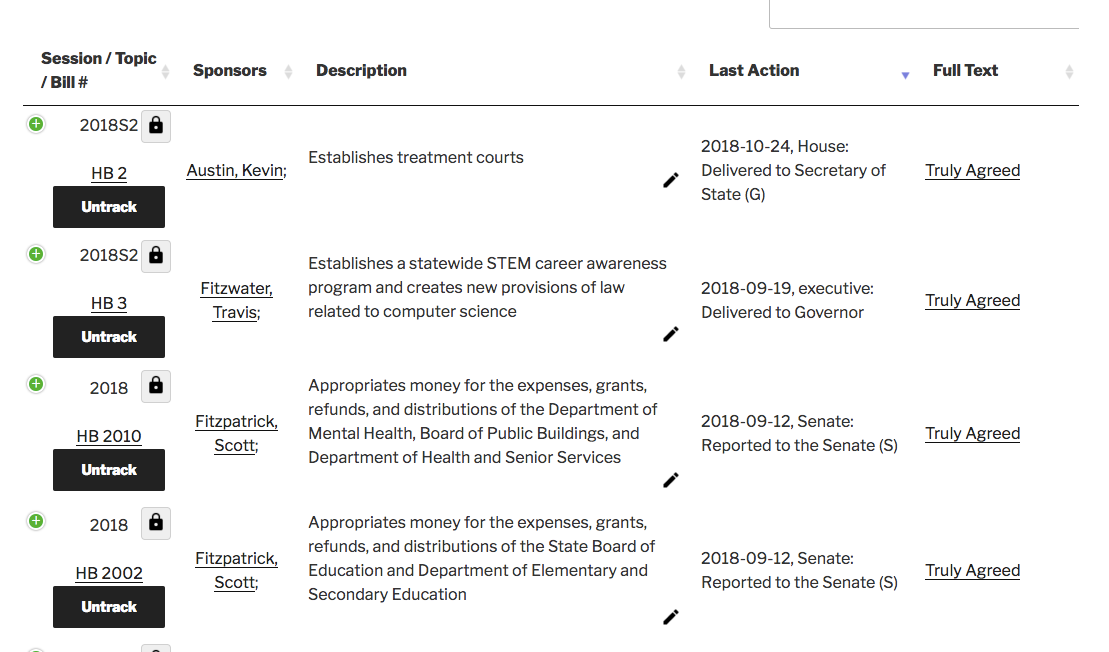
Task: Click pencil icon for STEM career description
Action: click(671, 334)
